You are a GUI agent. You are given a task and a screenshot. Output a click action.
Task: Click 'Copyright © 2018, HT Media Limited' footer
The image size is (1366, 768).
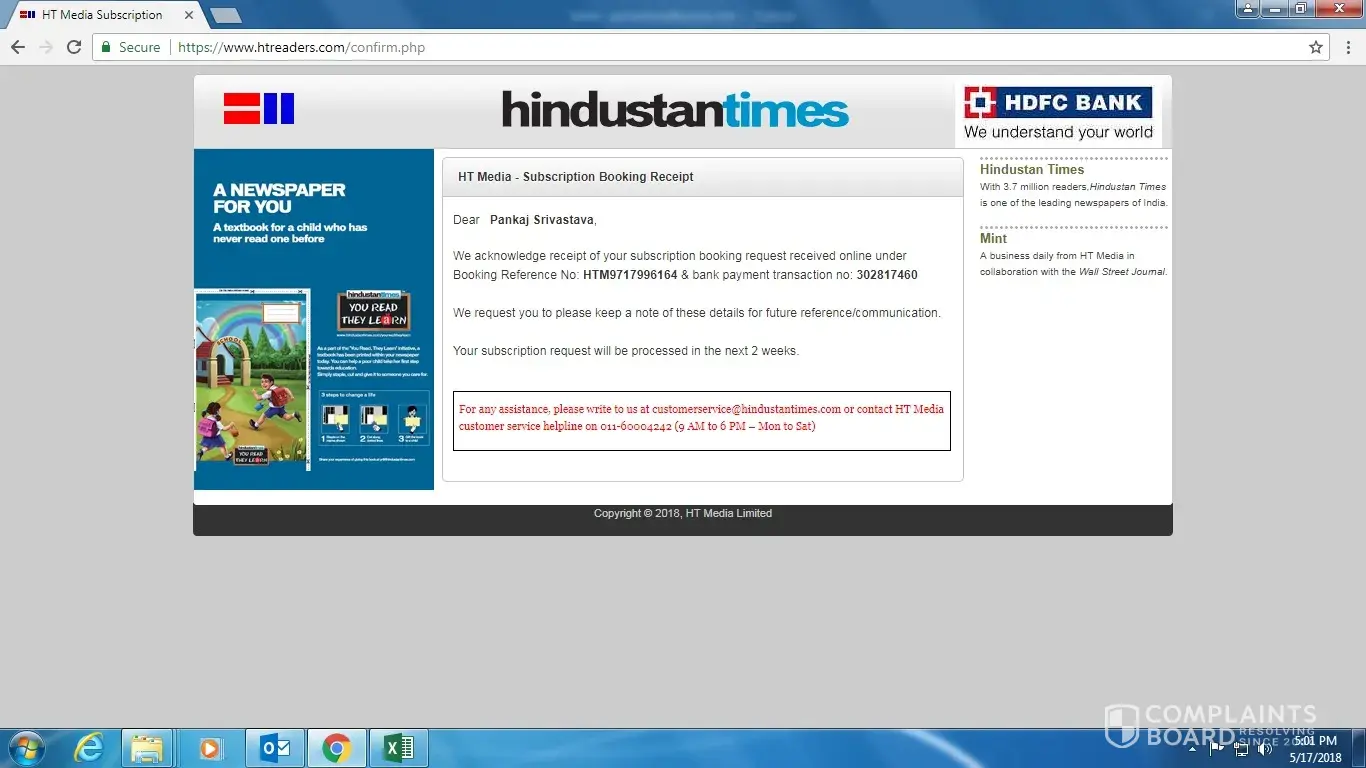click(x=683, y=513)
